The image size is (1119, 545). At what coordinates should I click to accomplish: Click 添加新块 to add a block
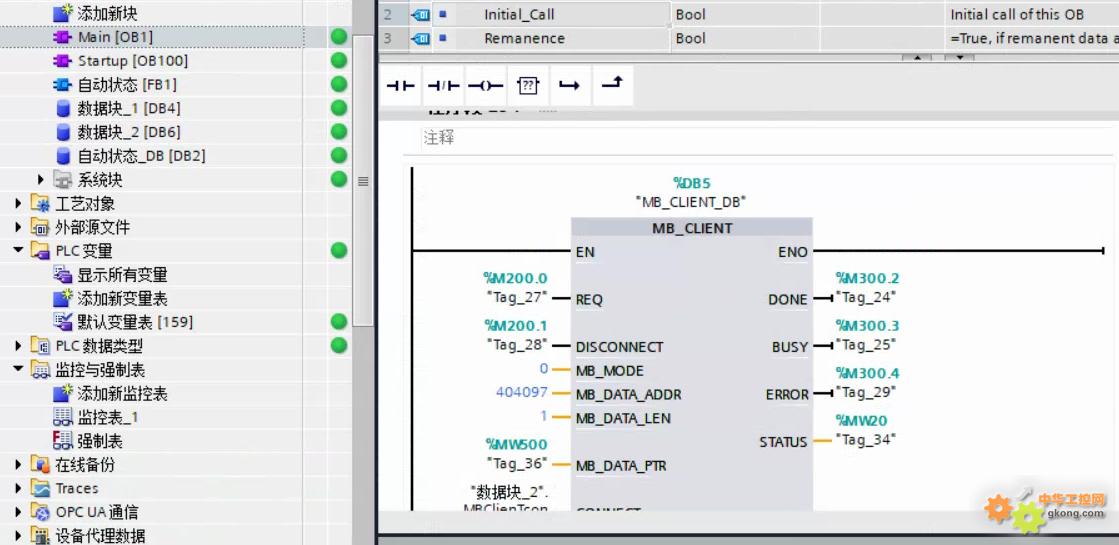pyautogui.click(x=107, y=13)
